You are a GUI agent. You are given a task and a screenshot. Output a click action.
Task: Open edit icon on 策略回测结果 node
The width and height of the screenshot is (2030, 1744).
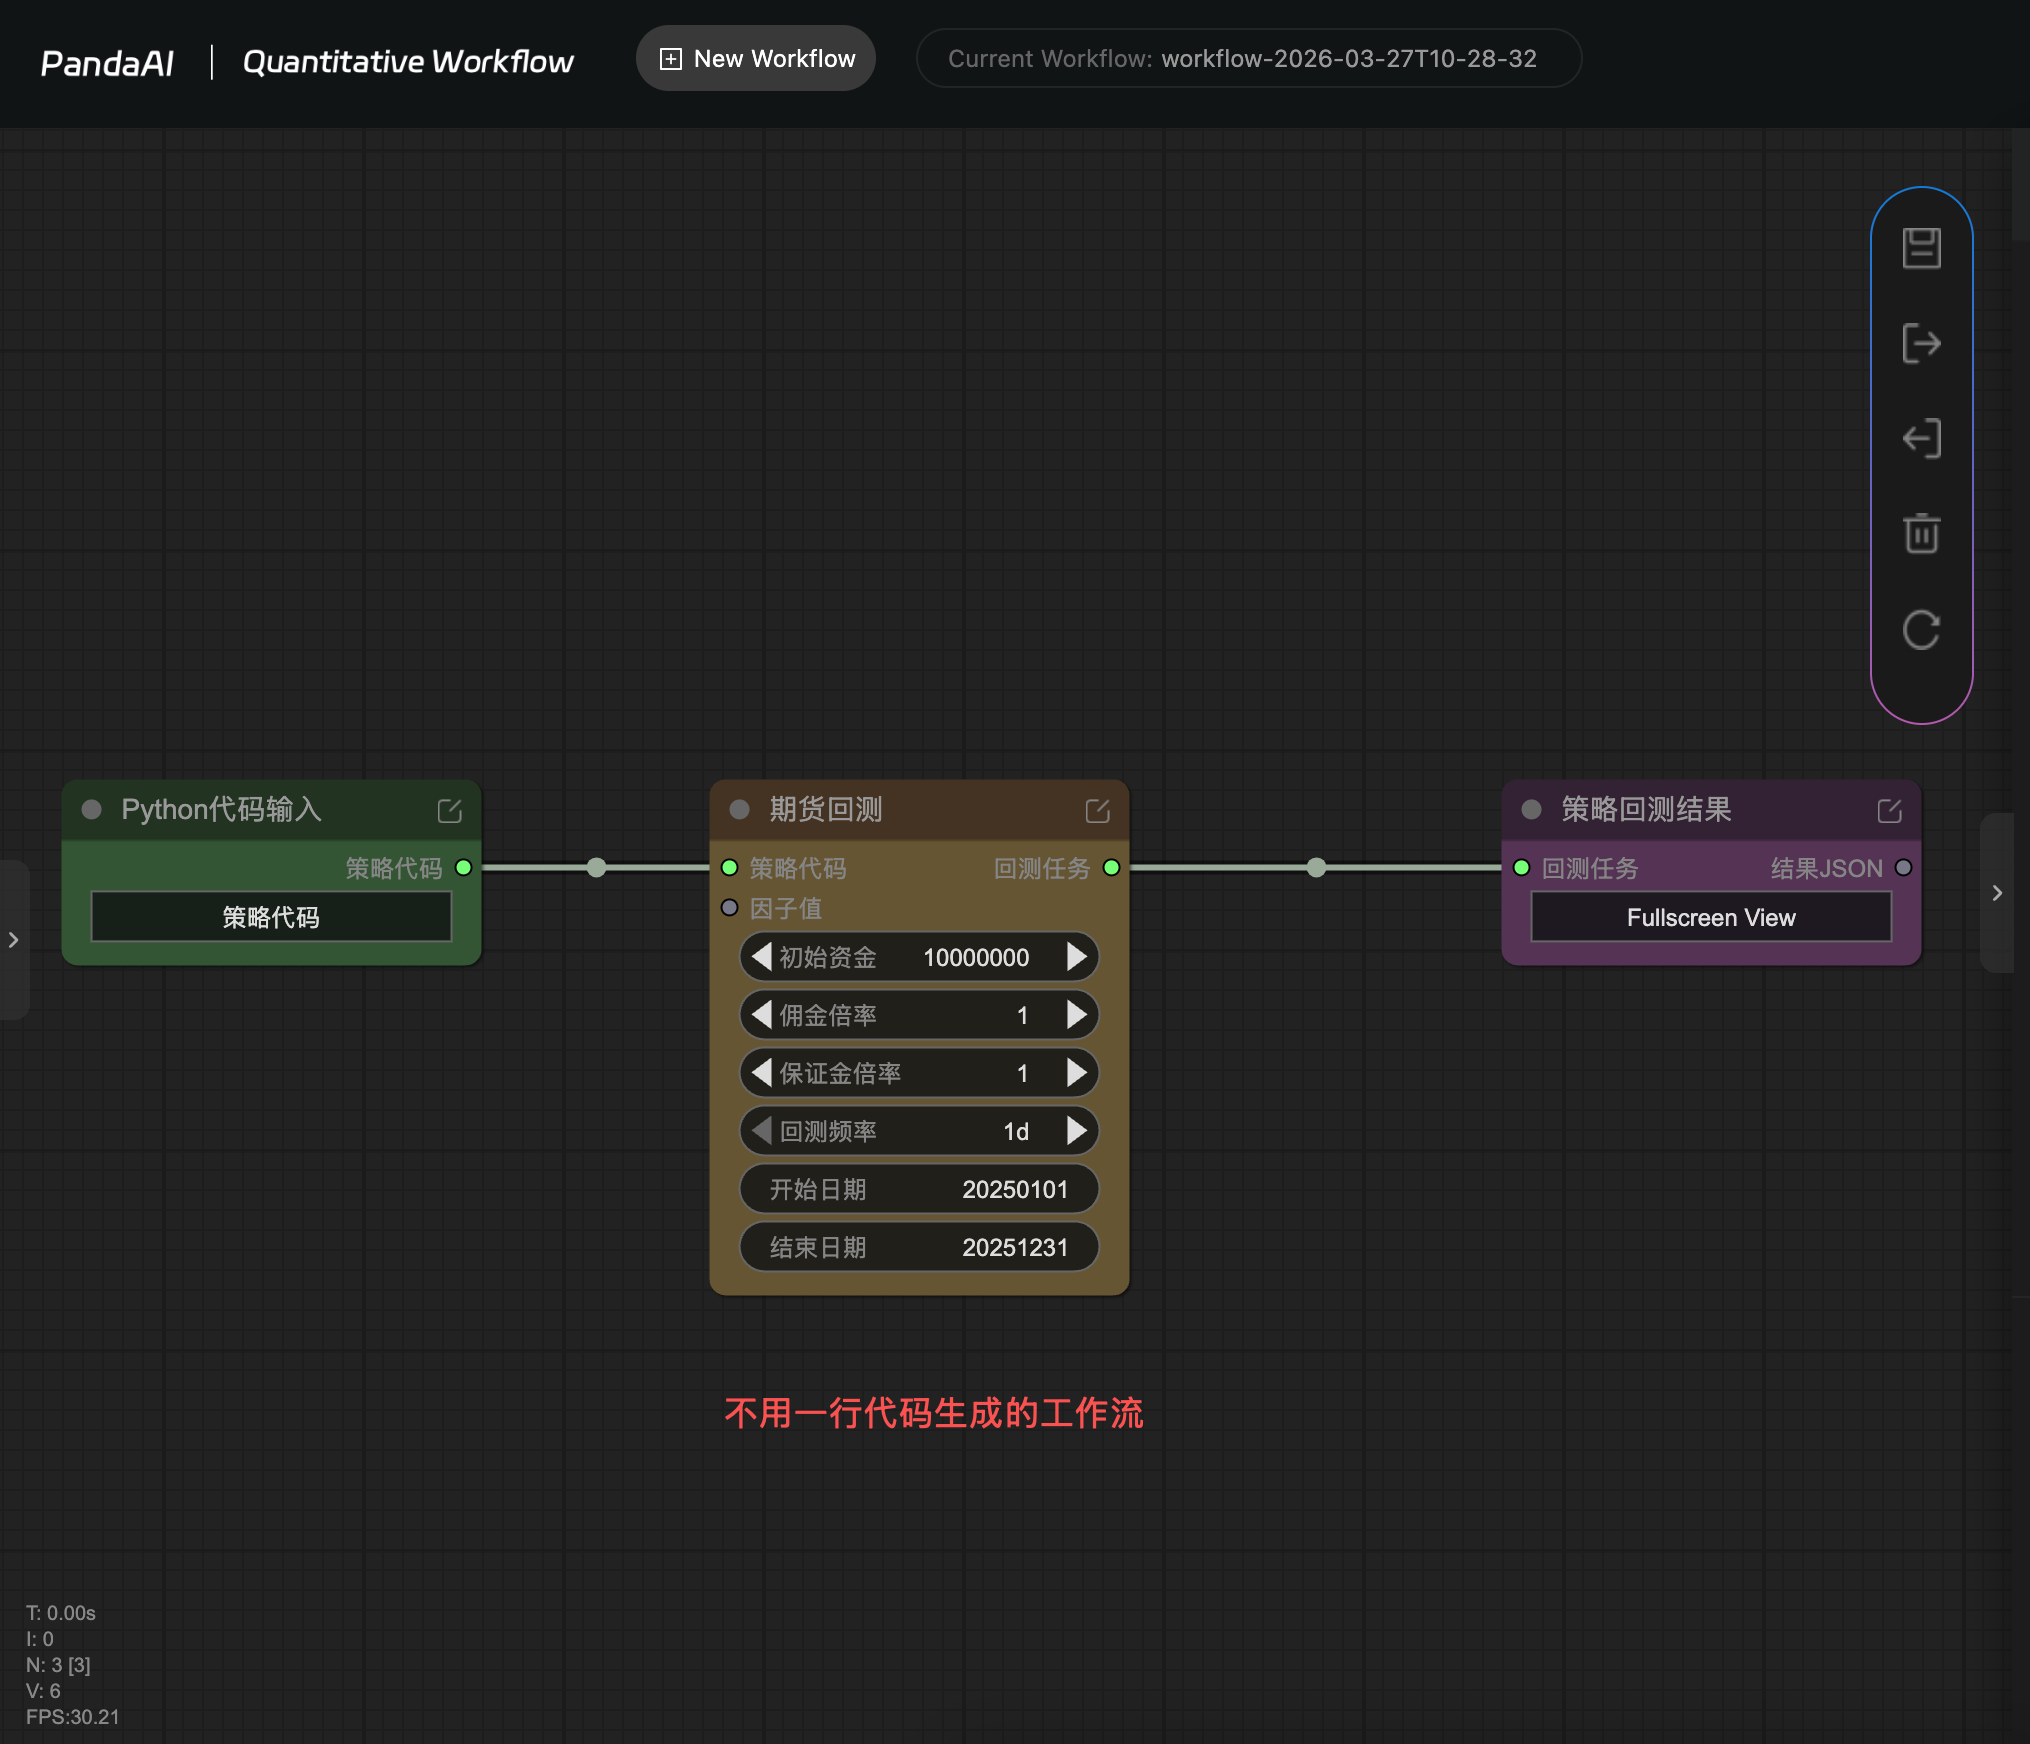[x=1890, y=811]
